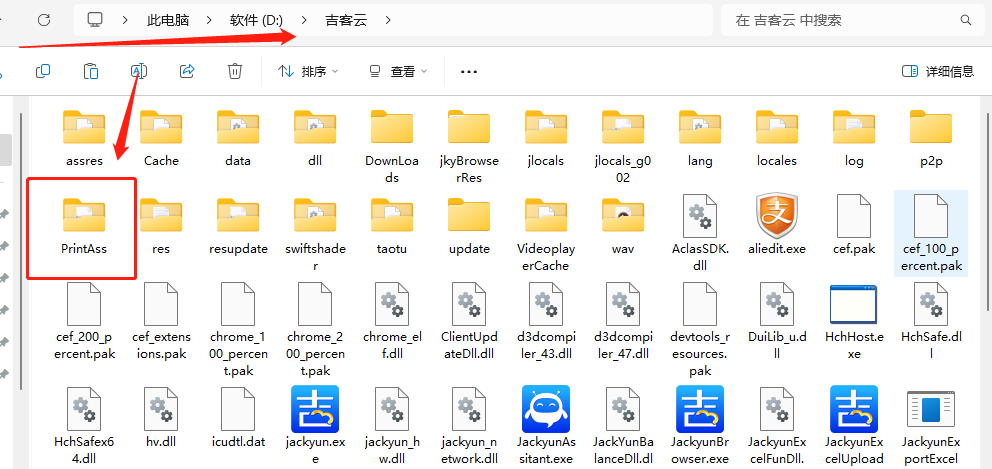This screenshot has height=469, width=992.
Task: Open the three-dots more options menu
Action: (469, 72)
